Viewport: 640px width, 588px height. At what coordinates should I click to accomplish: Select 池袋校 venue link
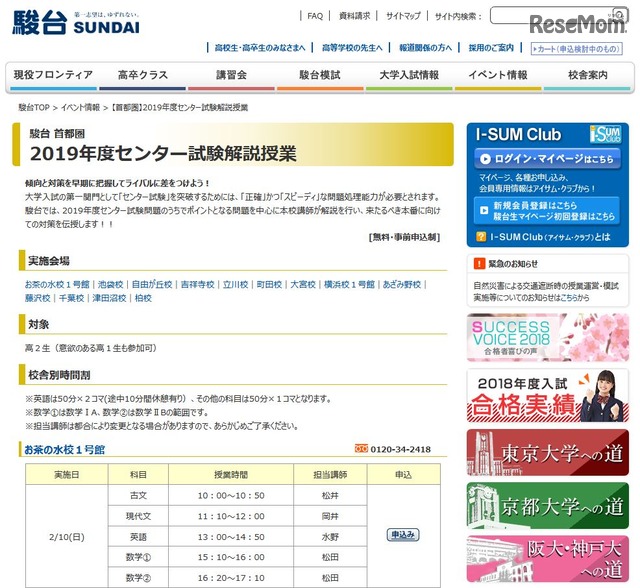click(x=110, y=284)
